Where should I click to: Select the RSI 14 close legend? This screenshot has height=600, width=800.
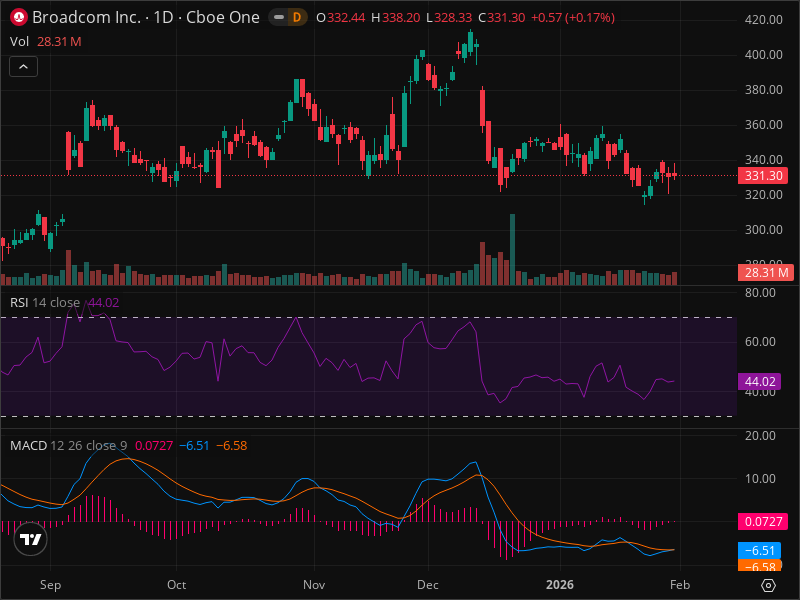tap(45, 303)
